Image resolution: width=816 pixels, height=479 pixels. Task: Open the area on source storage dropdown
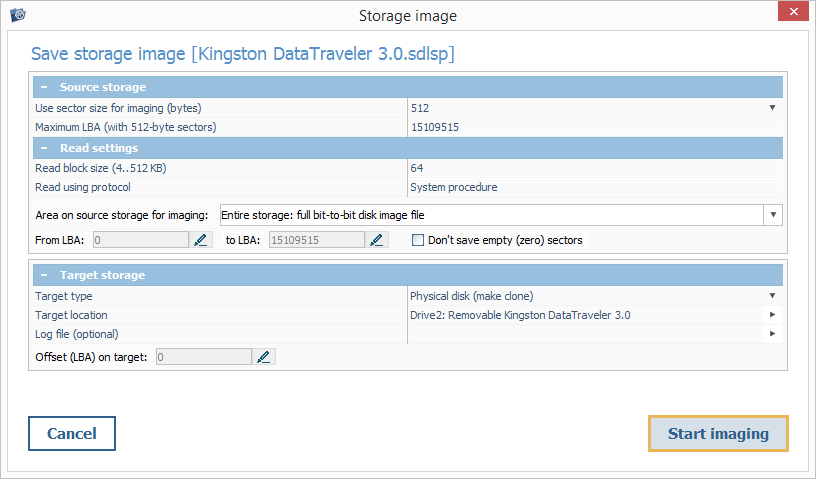tap(773, 215)
